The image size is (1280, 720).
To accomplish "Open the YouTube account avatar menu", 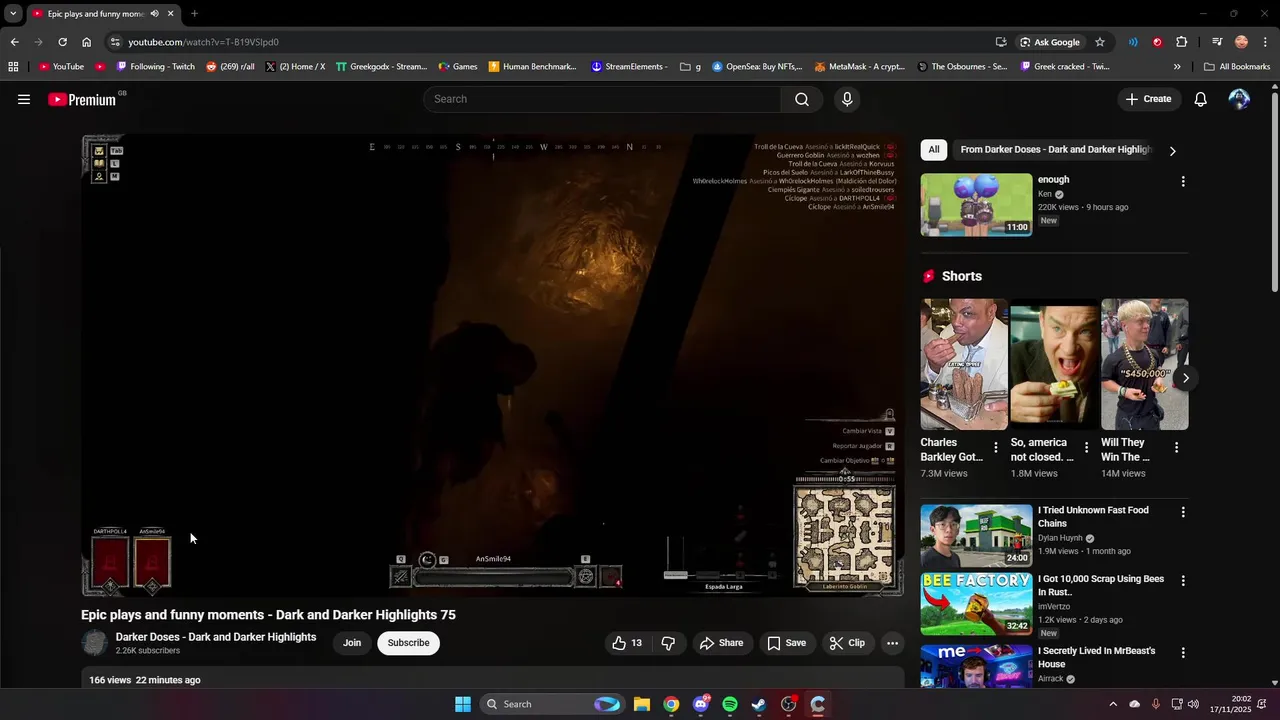I will point(1239,99).
